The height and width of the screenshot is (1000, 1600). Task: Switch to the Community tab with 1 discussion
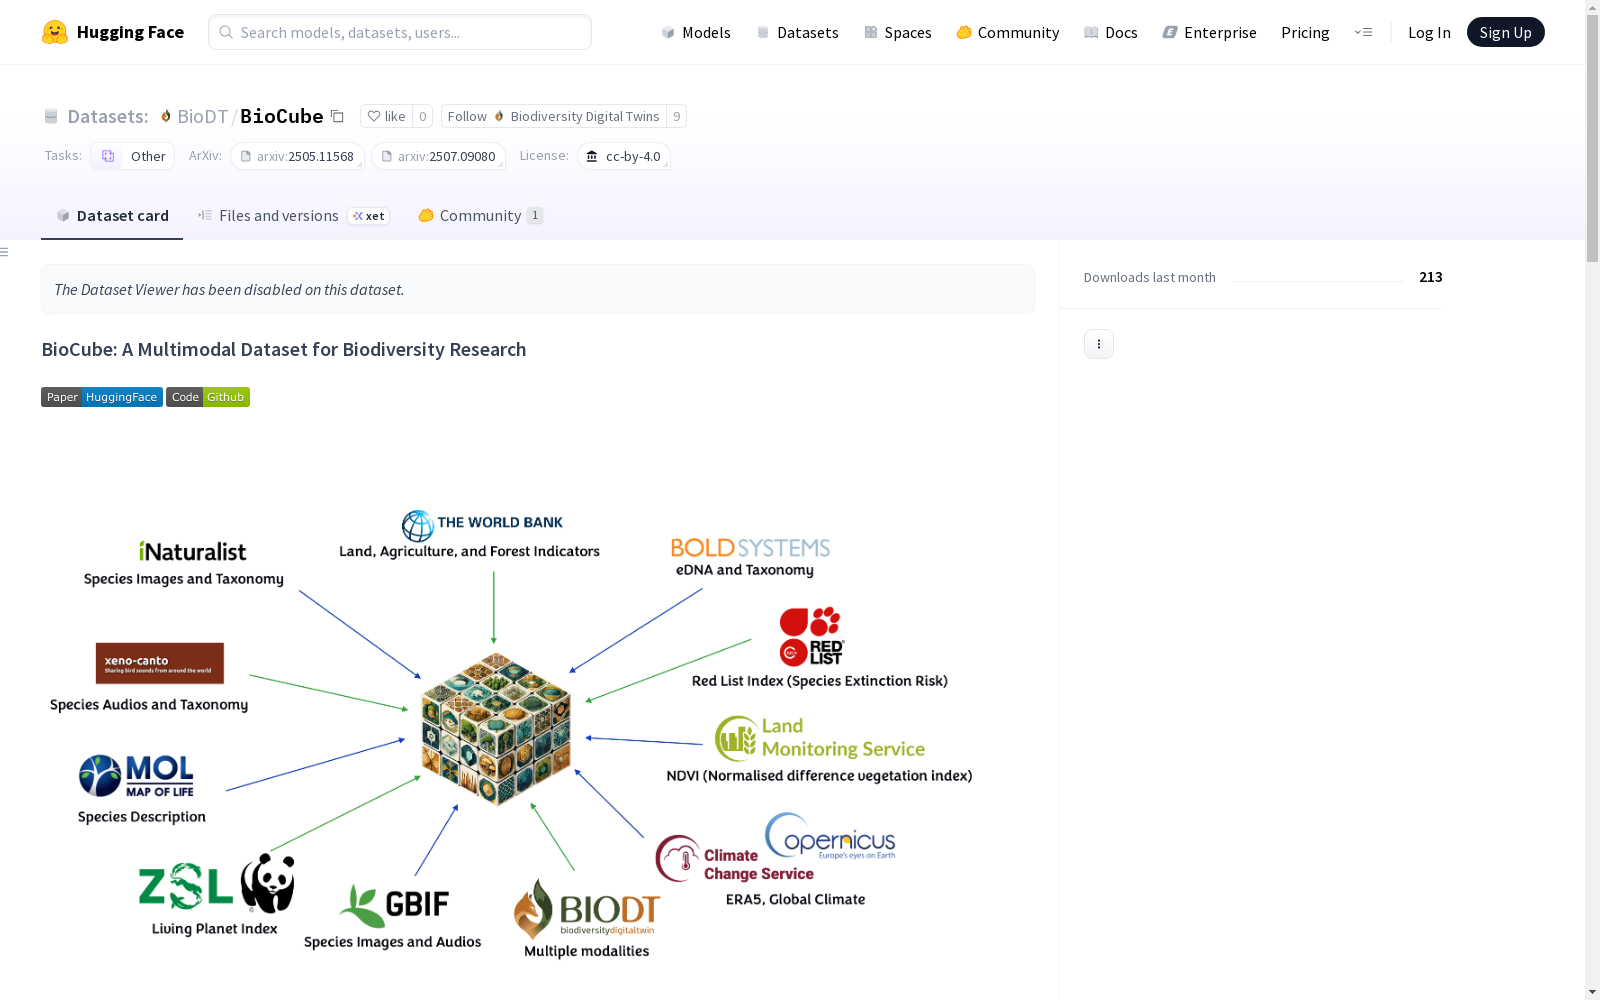[481, 216]
